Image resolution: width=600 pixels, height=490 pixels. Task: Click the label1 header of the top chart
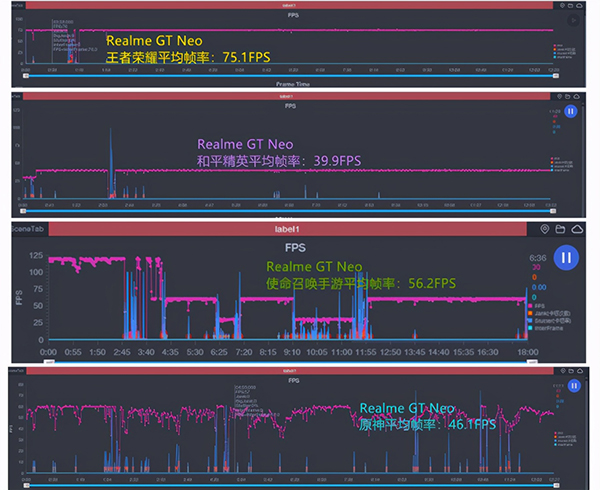tap(291, 5)
